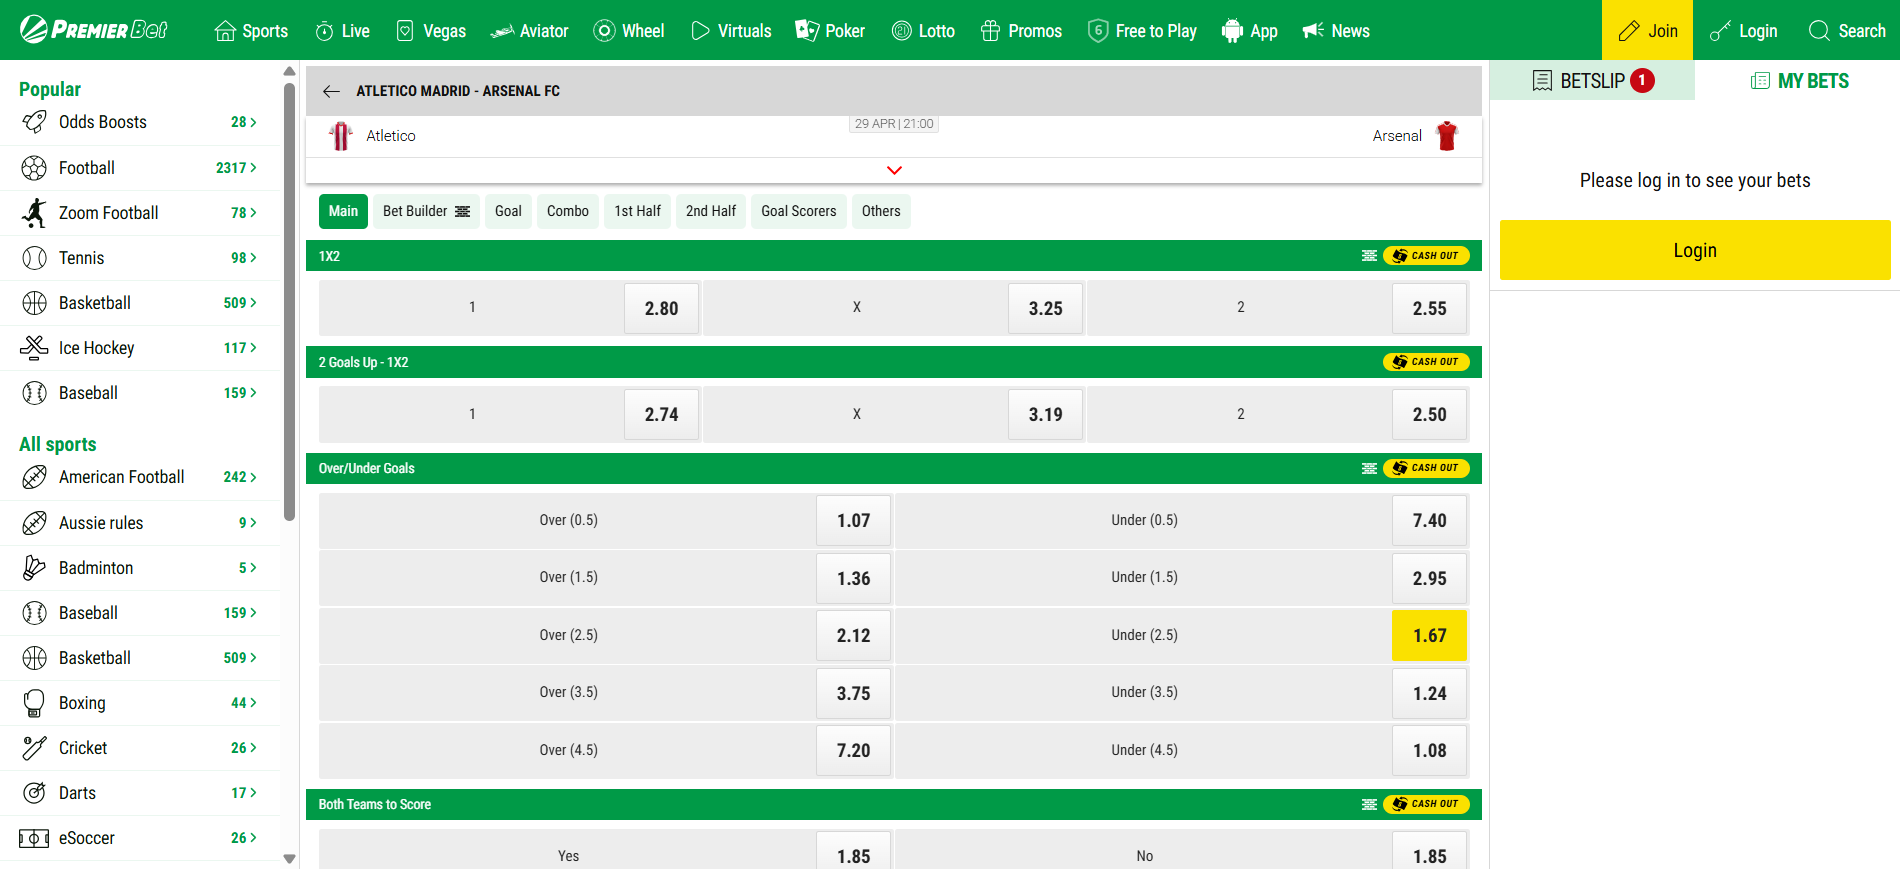Select Over (2.5) odds 2.12

click(853, 636)
